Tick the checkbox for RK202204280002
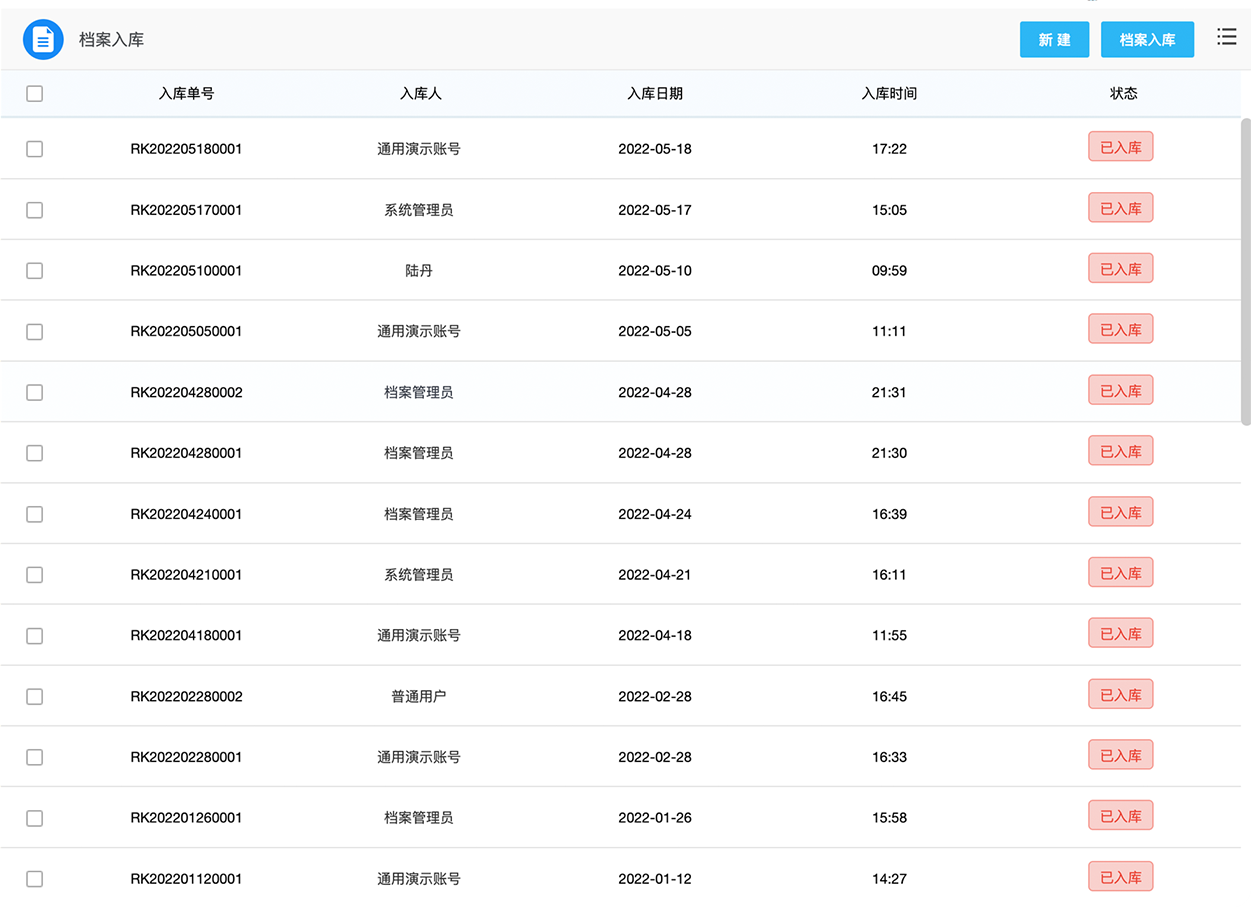Image resolution: width=1251 pixels, height=907 pixels. 35,393
